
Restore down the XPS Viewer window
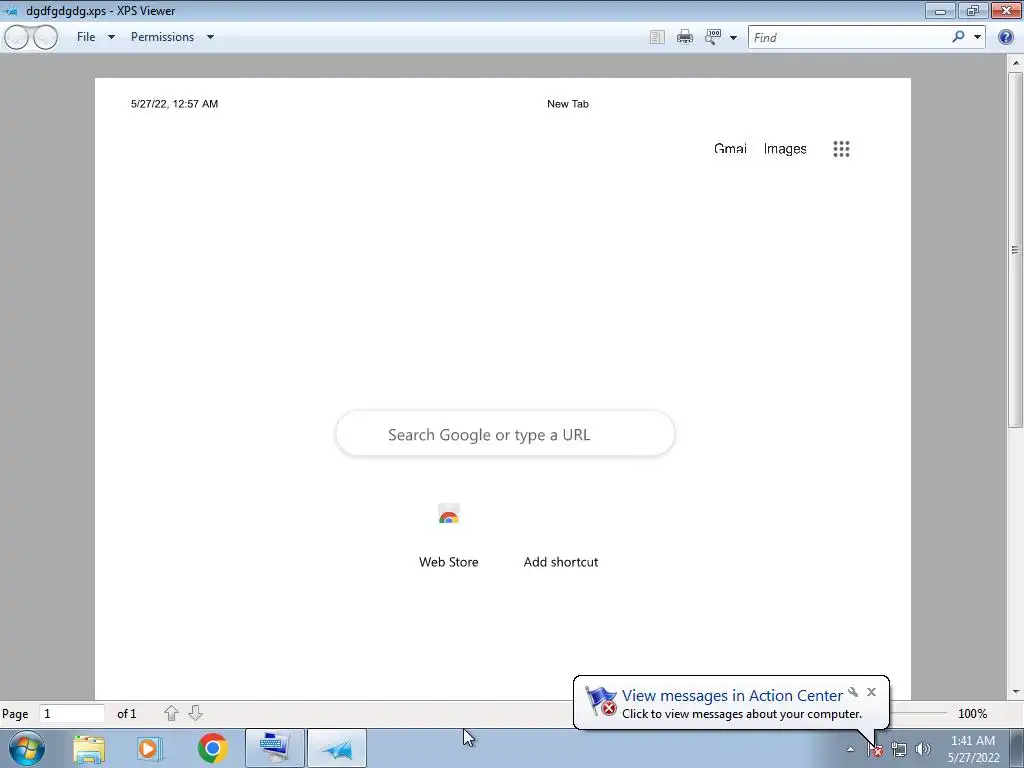[972, 10]
